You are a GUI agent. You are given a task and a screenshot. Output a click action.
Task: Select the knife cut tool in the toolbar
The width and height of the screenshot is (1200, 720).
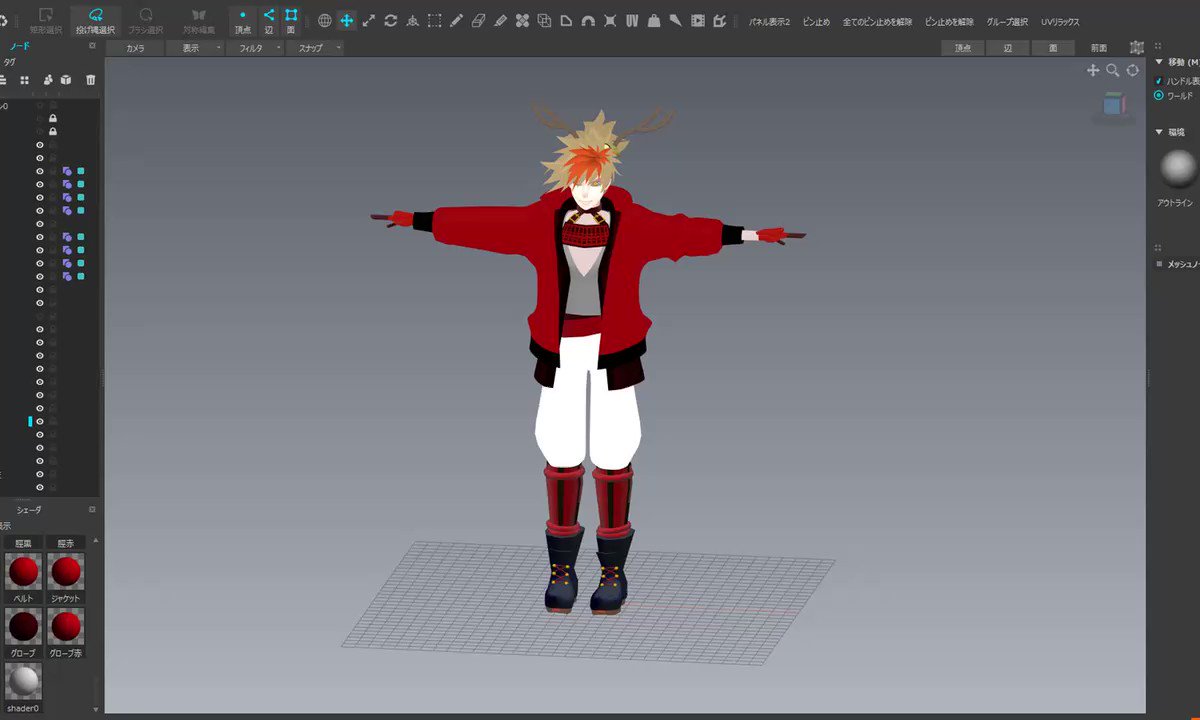(x=676, y=20)
